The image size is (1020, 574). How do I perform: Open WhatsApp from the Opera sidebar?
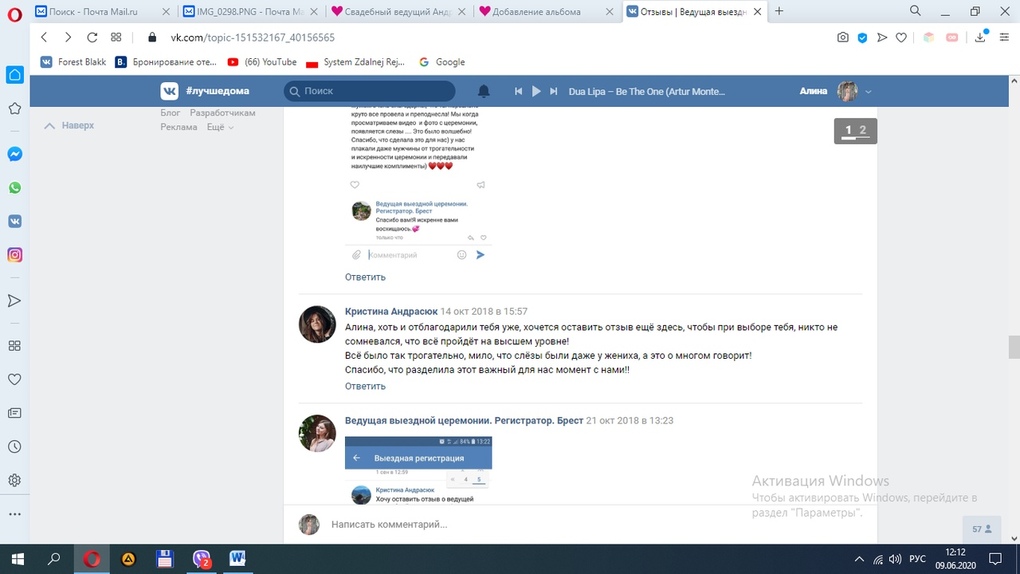pyautogui.click(x=15, y=188)
